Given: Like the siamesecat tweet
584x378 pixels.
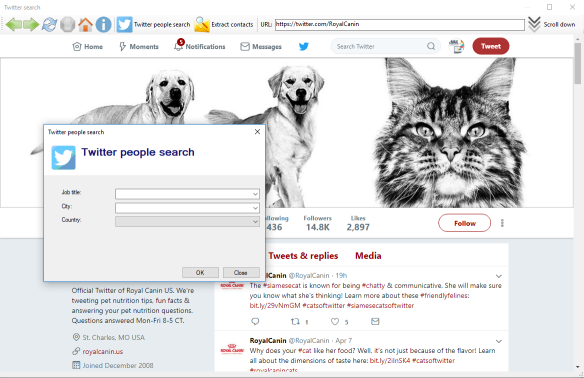Looking at the screenshot, I should point(335,321).
